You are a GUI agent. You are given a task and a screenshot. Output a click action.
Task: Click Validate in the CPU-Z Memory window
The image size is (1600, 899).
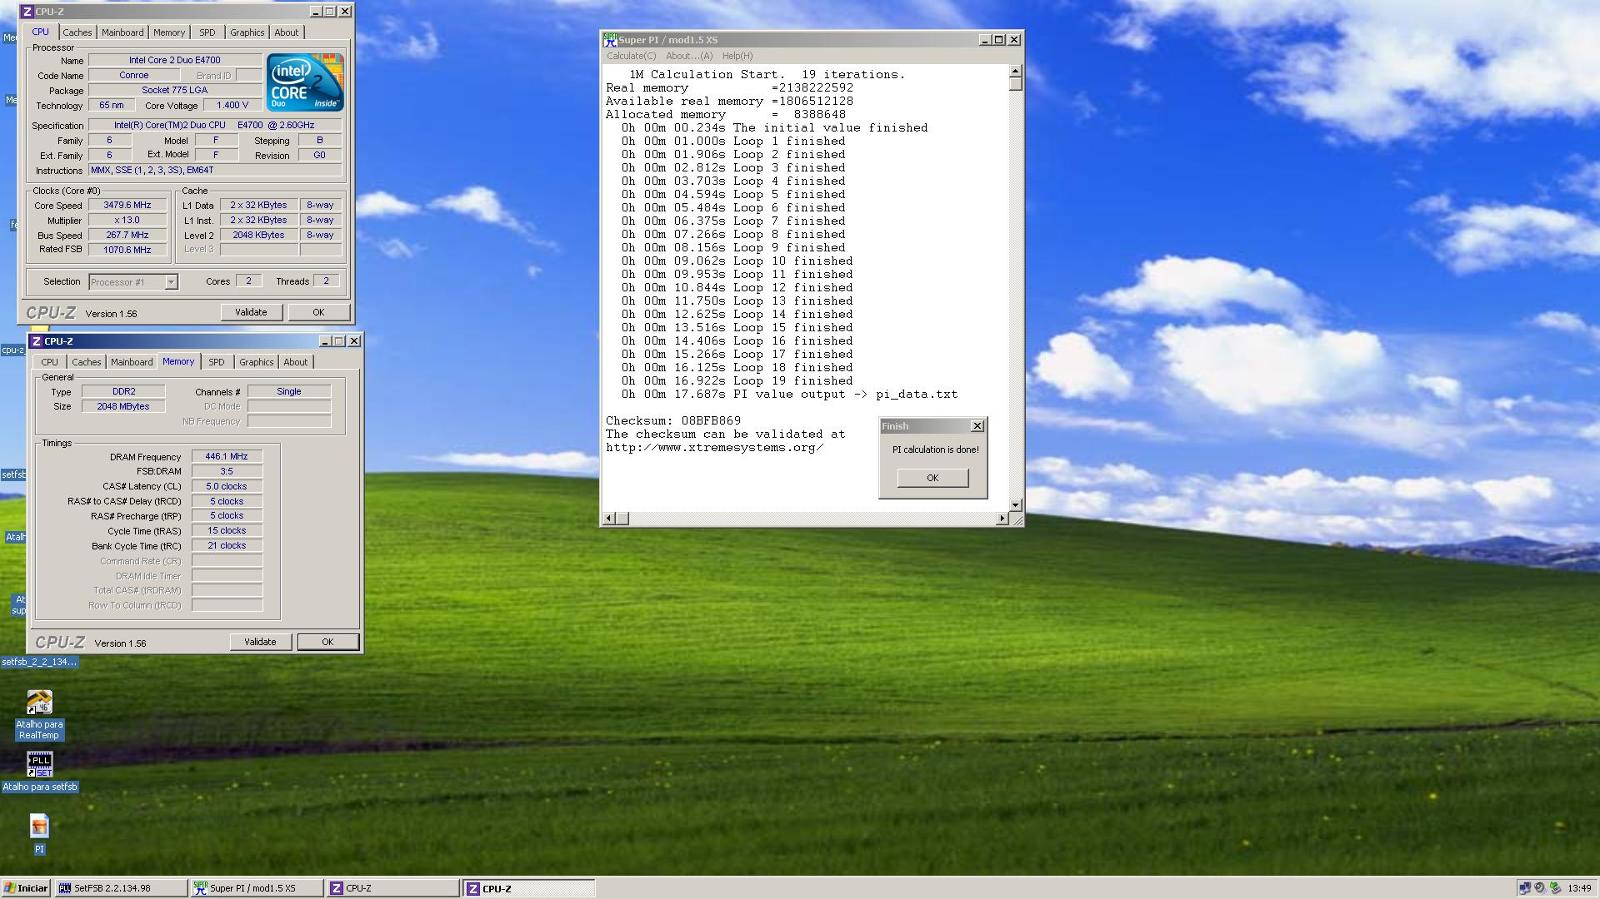click(x=260, y=642)
